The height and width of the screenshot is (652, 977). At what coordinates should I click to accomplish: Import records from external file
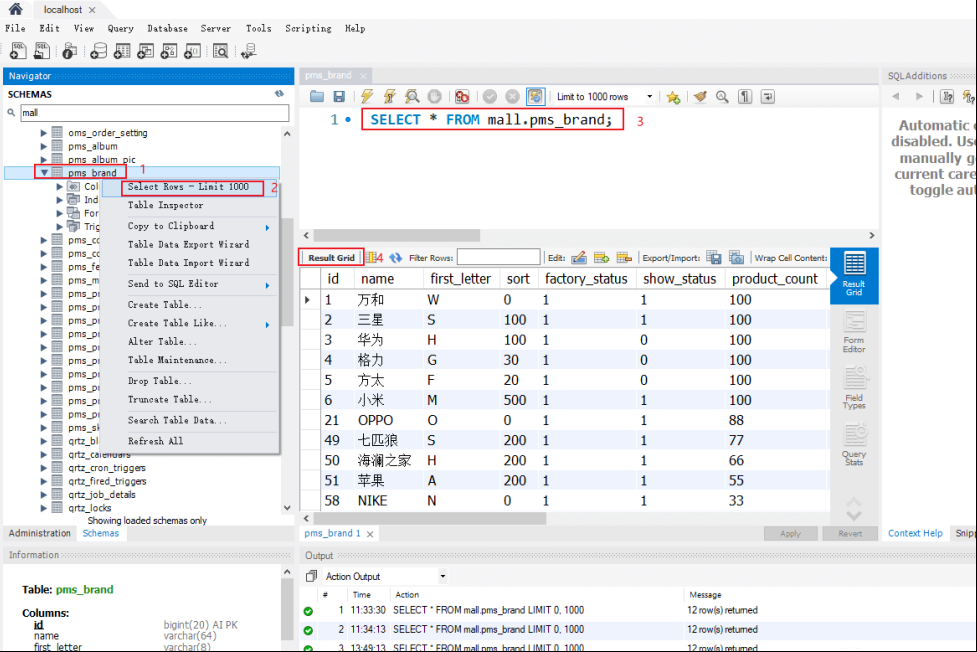pyautogui.click(x=736, y=257)
